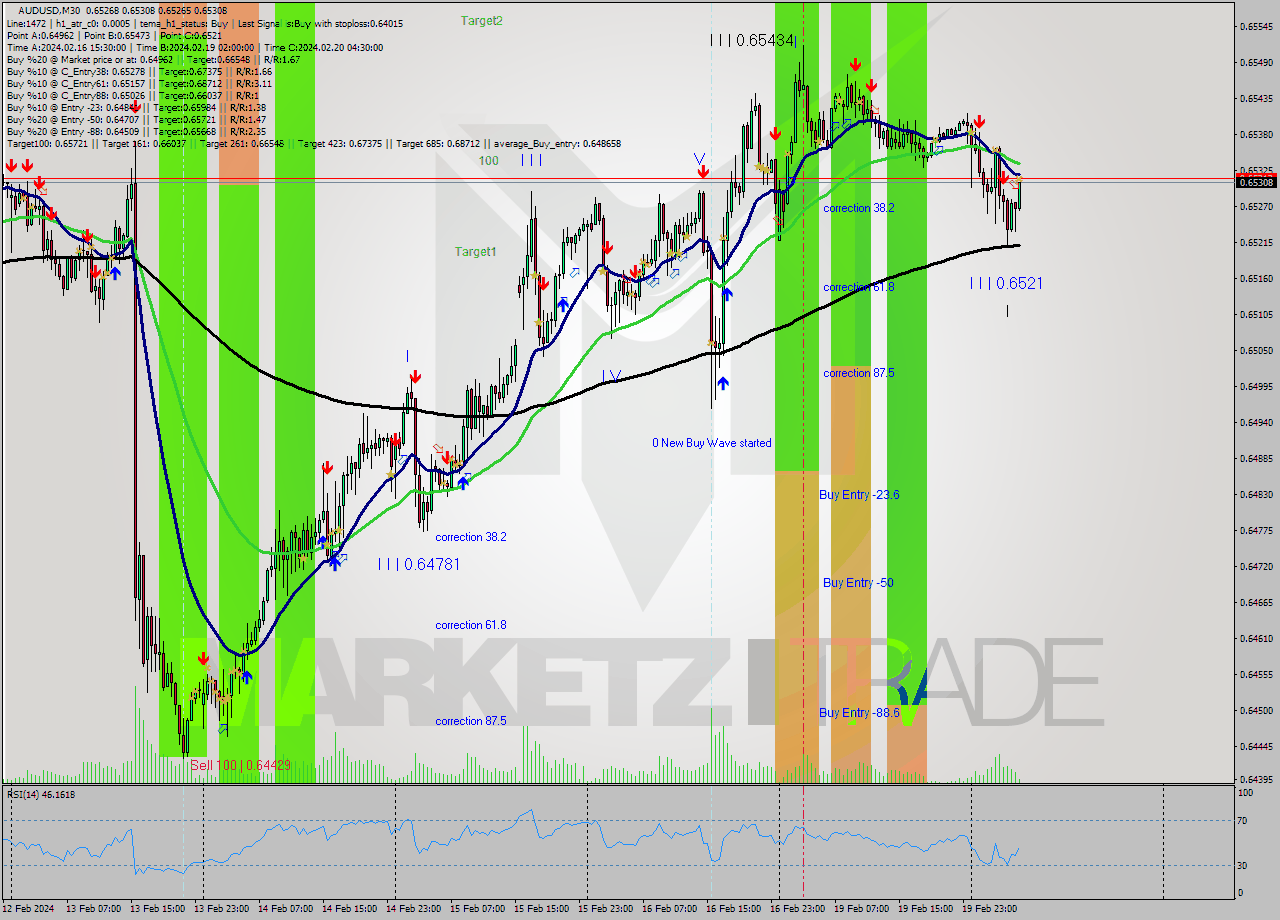The width and height of the screenshot is (1280, 920).
Task: Click the '16 Feb 23:00' time axis label
Action: coord(796,909)
